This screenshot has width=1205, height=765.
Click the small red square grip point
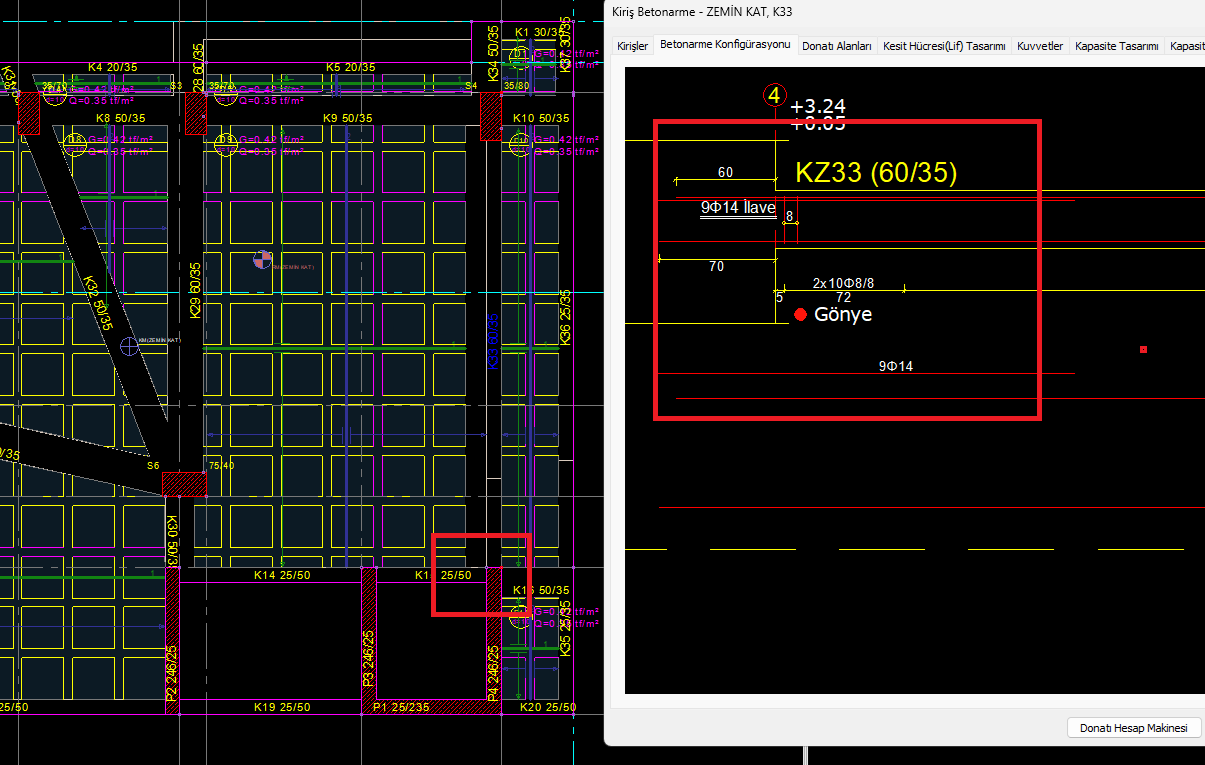pyautogui.click(x=1143, y=350)
